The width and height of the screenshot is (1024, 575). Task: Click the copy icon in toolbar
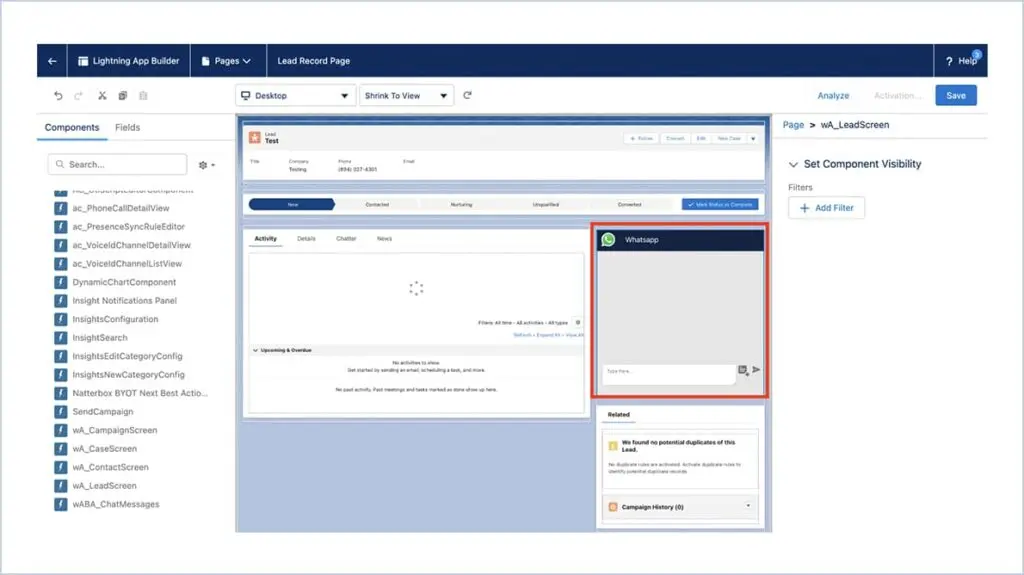(122, 95)
